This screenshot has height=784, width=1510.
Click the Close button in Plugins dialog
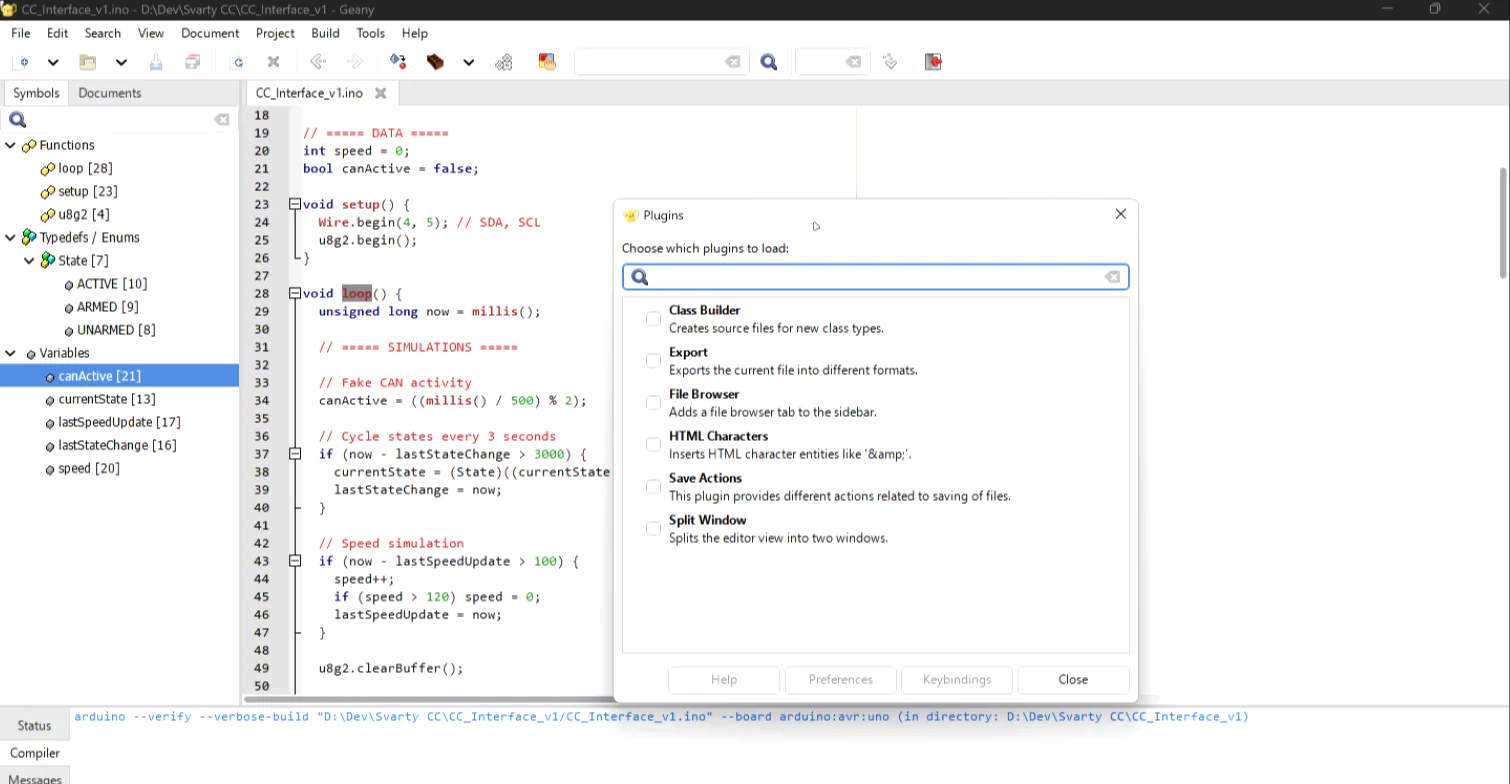click(1073, 680)
